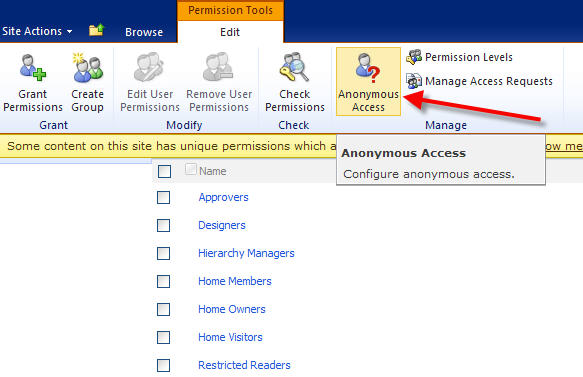This screenshot has height=377, width=583.
Task: Click the Anonymous Access ribbon icon
Action: pyautogui.click(x=368, y=68)
